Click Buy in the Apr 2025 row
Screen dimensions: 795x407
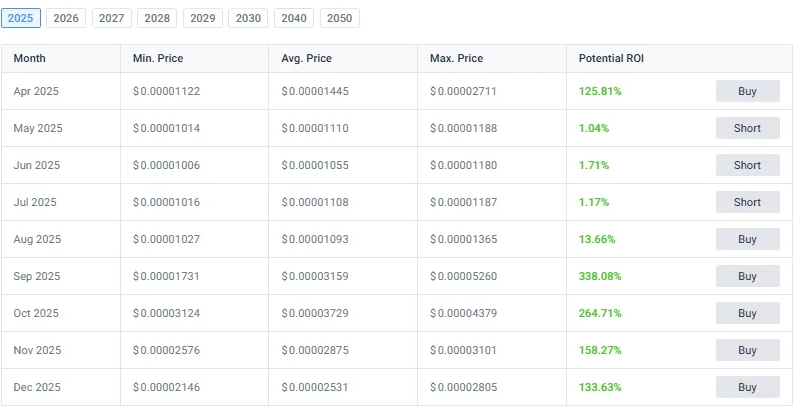coord(747,91)
